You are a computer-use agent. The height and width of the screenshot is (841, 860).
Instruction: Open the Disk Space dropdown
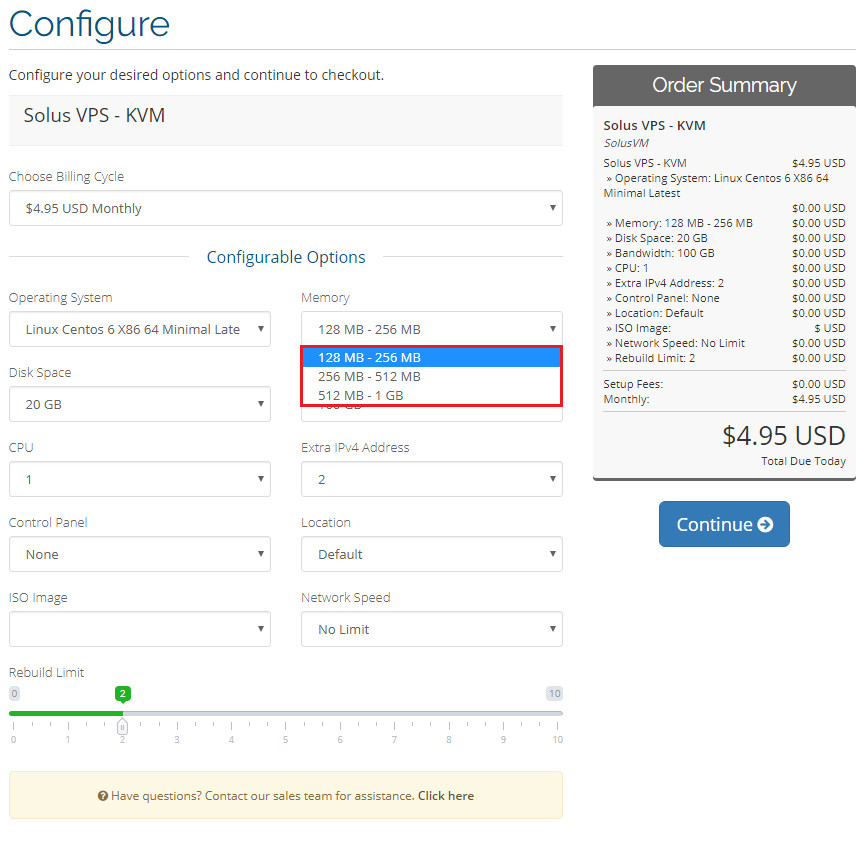[x=140, y=404]
